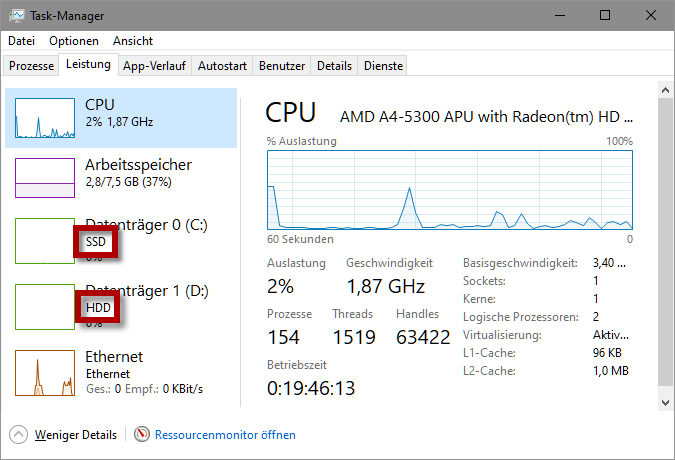
Task: Switch to the Details tab
Action: click(334, 66)
